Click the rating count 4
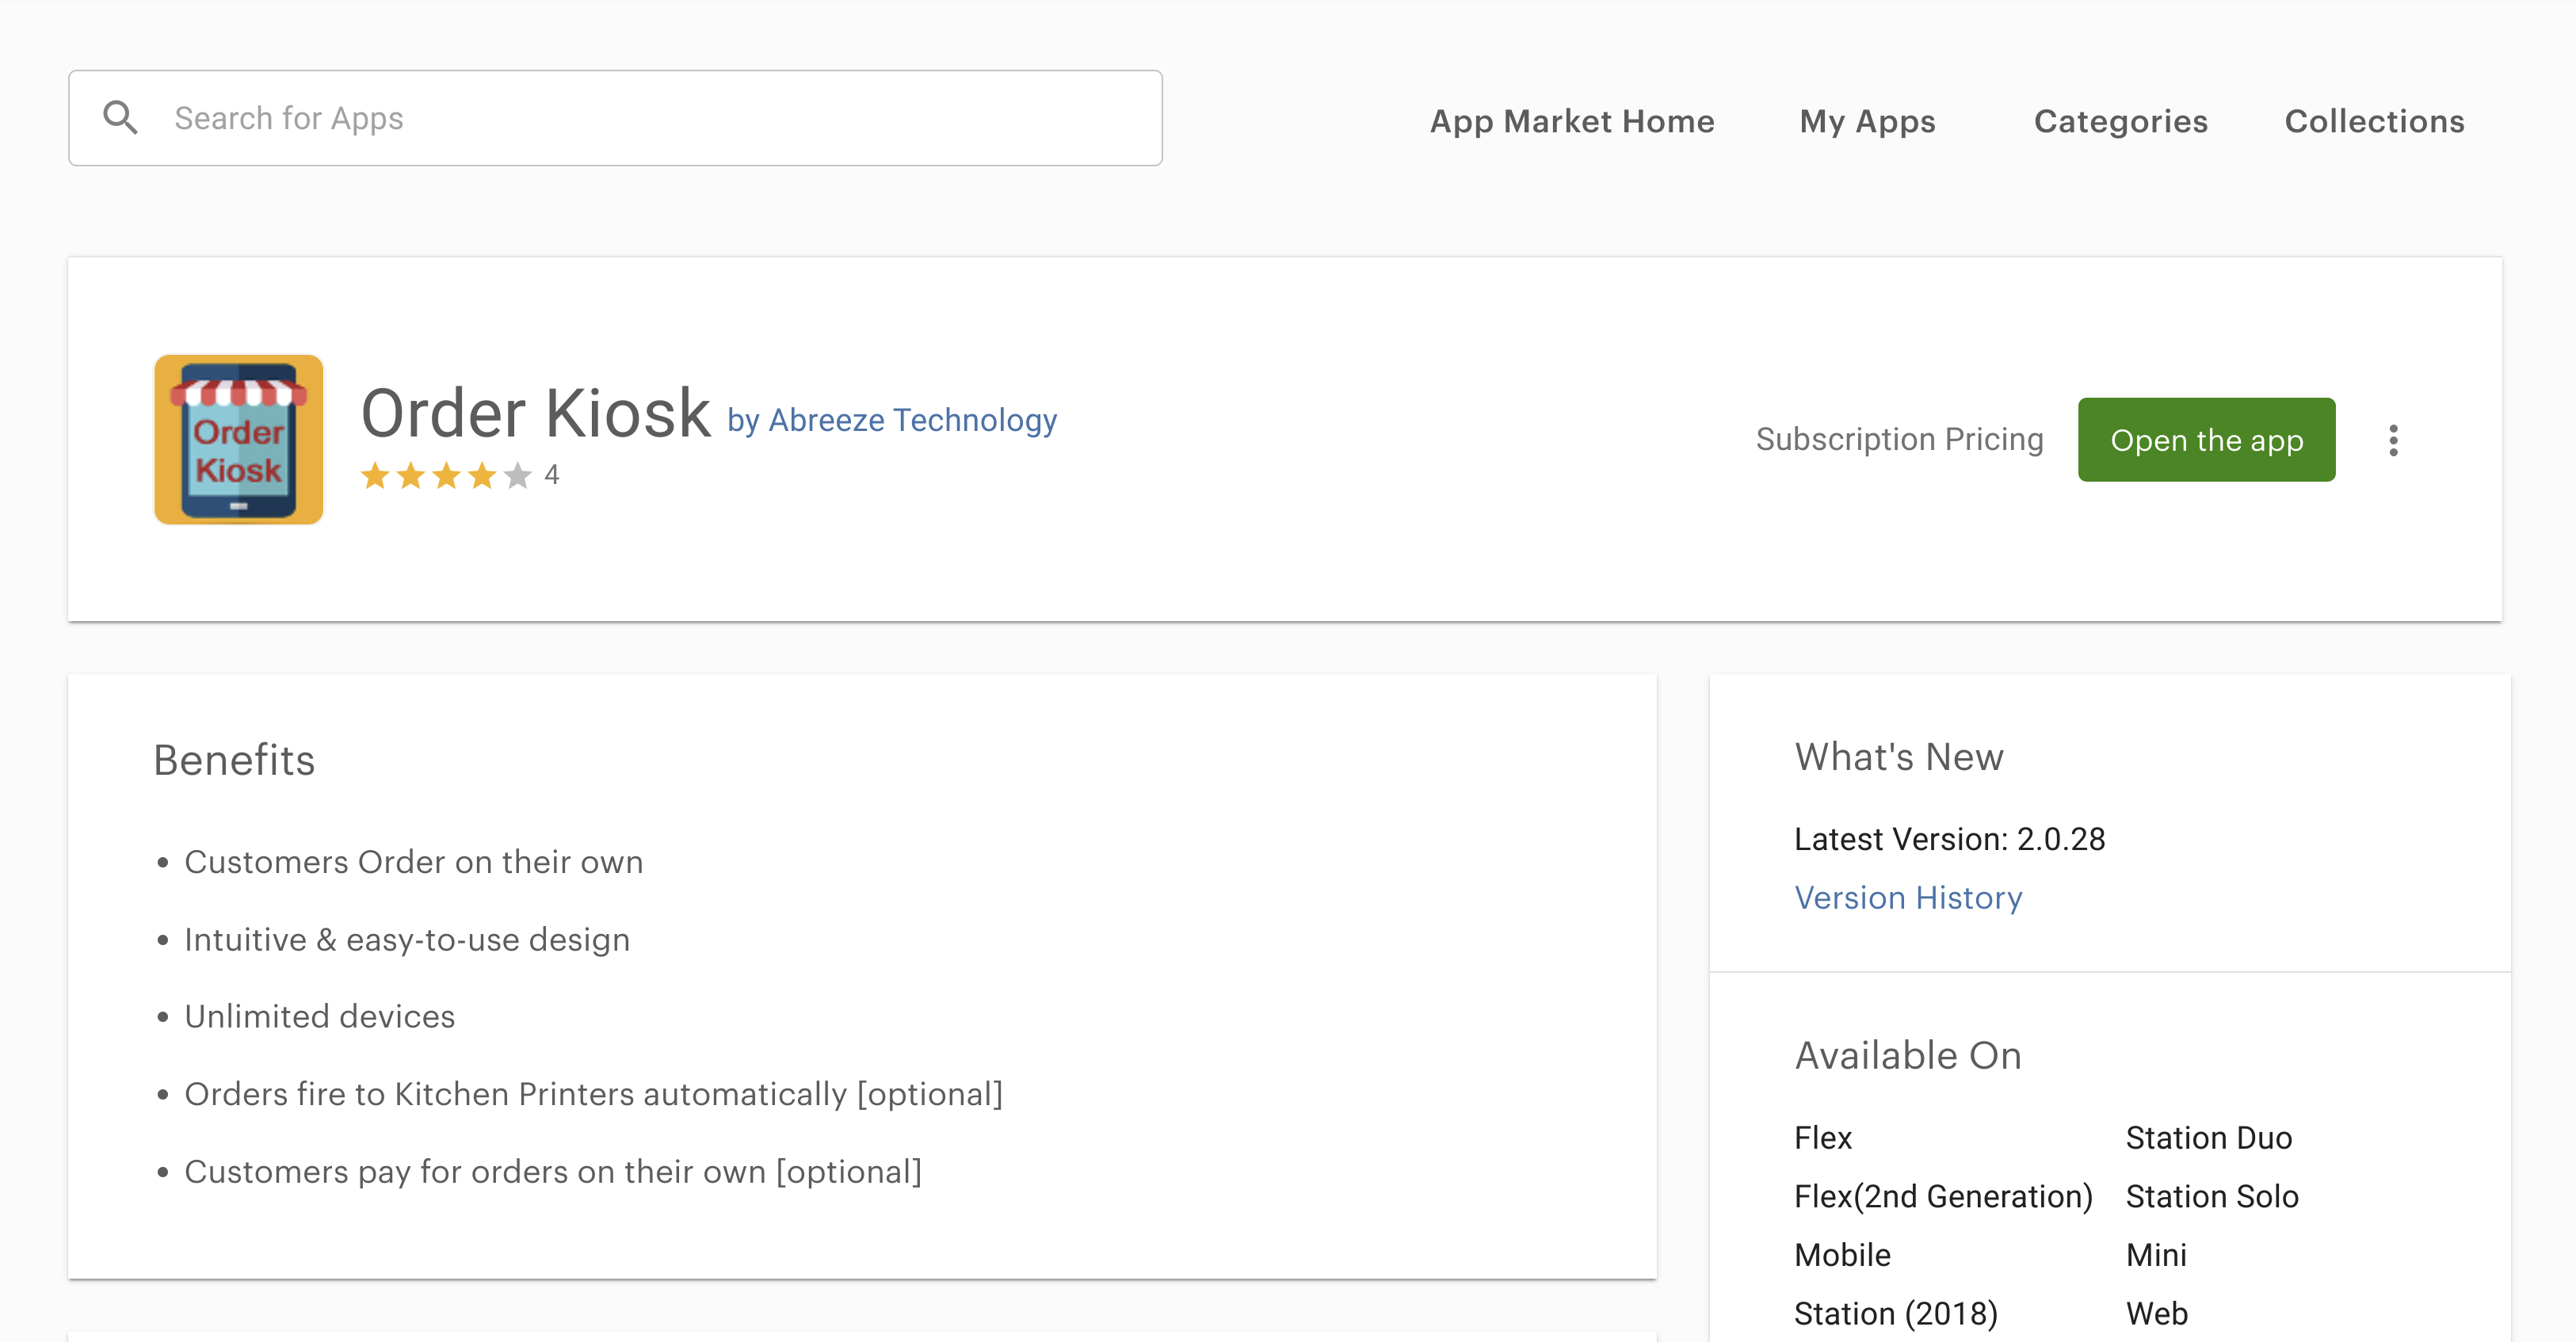This screenshot has width=2576, height=1342. coord(551,475)
